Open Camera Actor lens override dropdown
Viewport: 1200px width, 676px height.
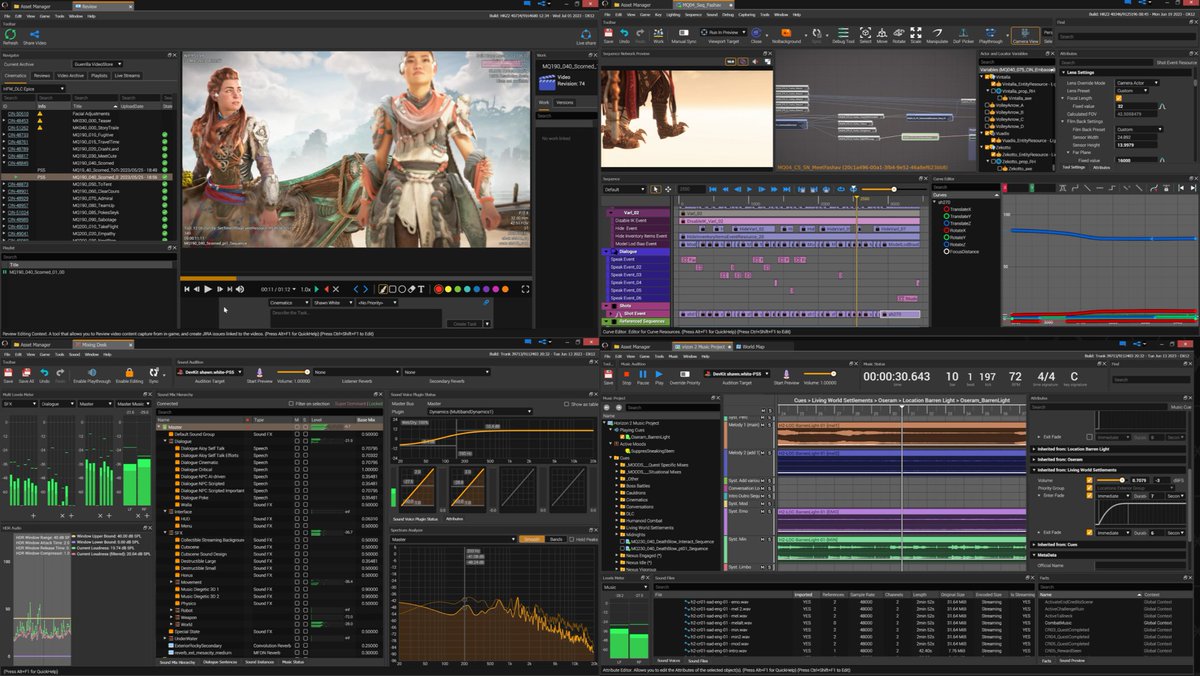(1138, 83)
